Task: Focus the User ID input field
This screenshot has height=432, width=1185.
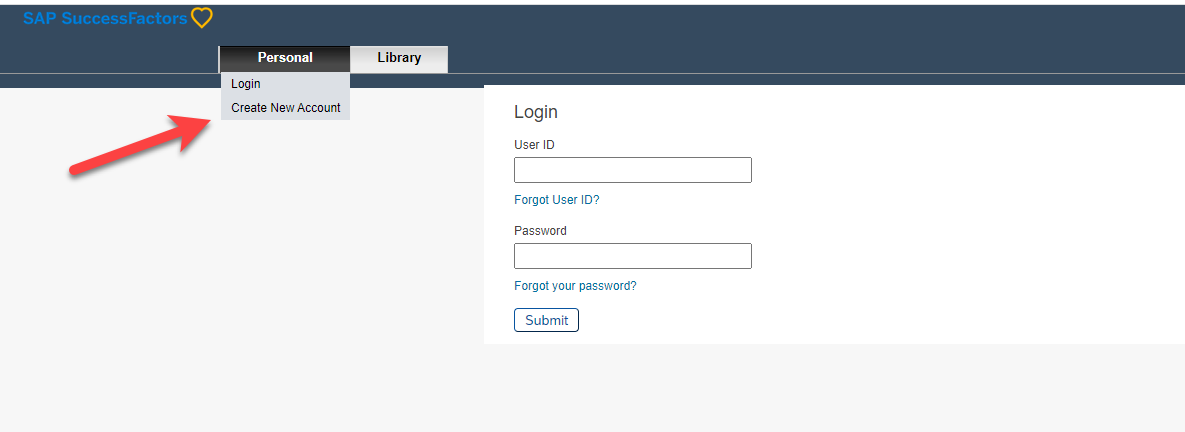Action: tap(633, 170)
